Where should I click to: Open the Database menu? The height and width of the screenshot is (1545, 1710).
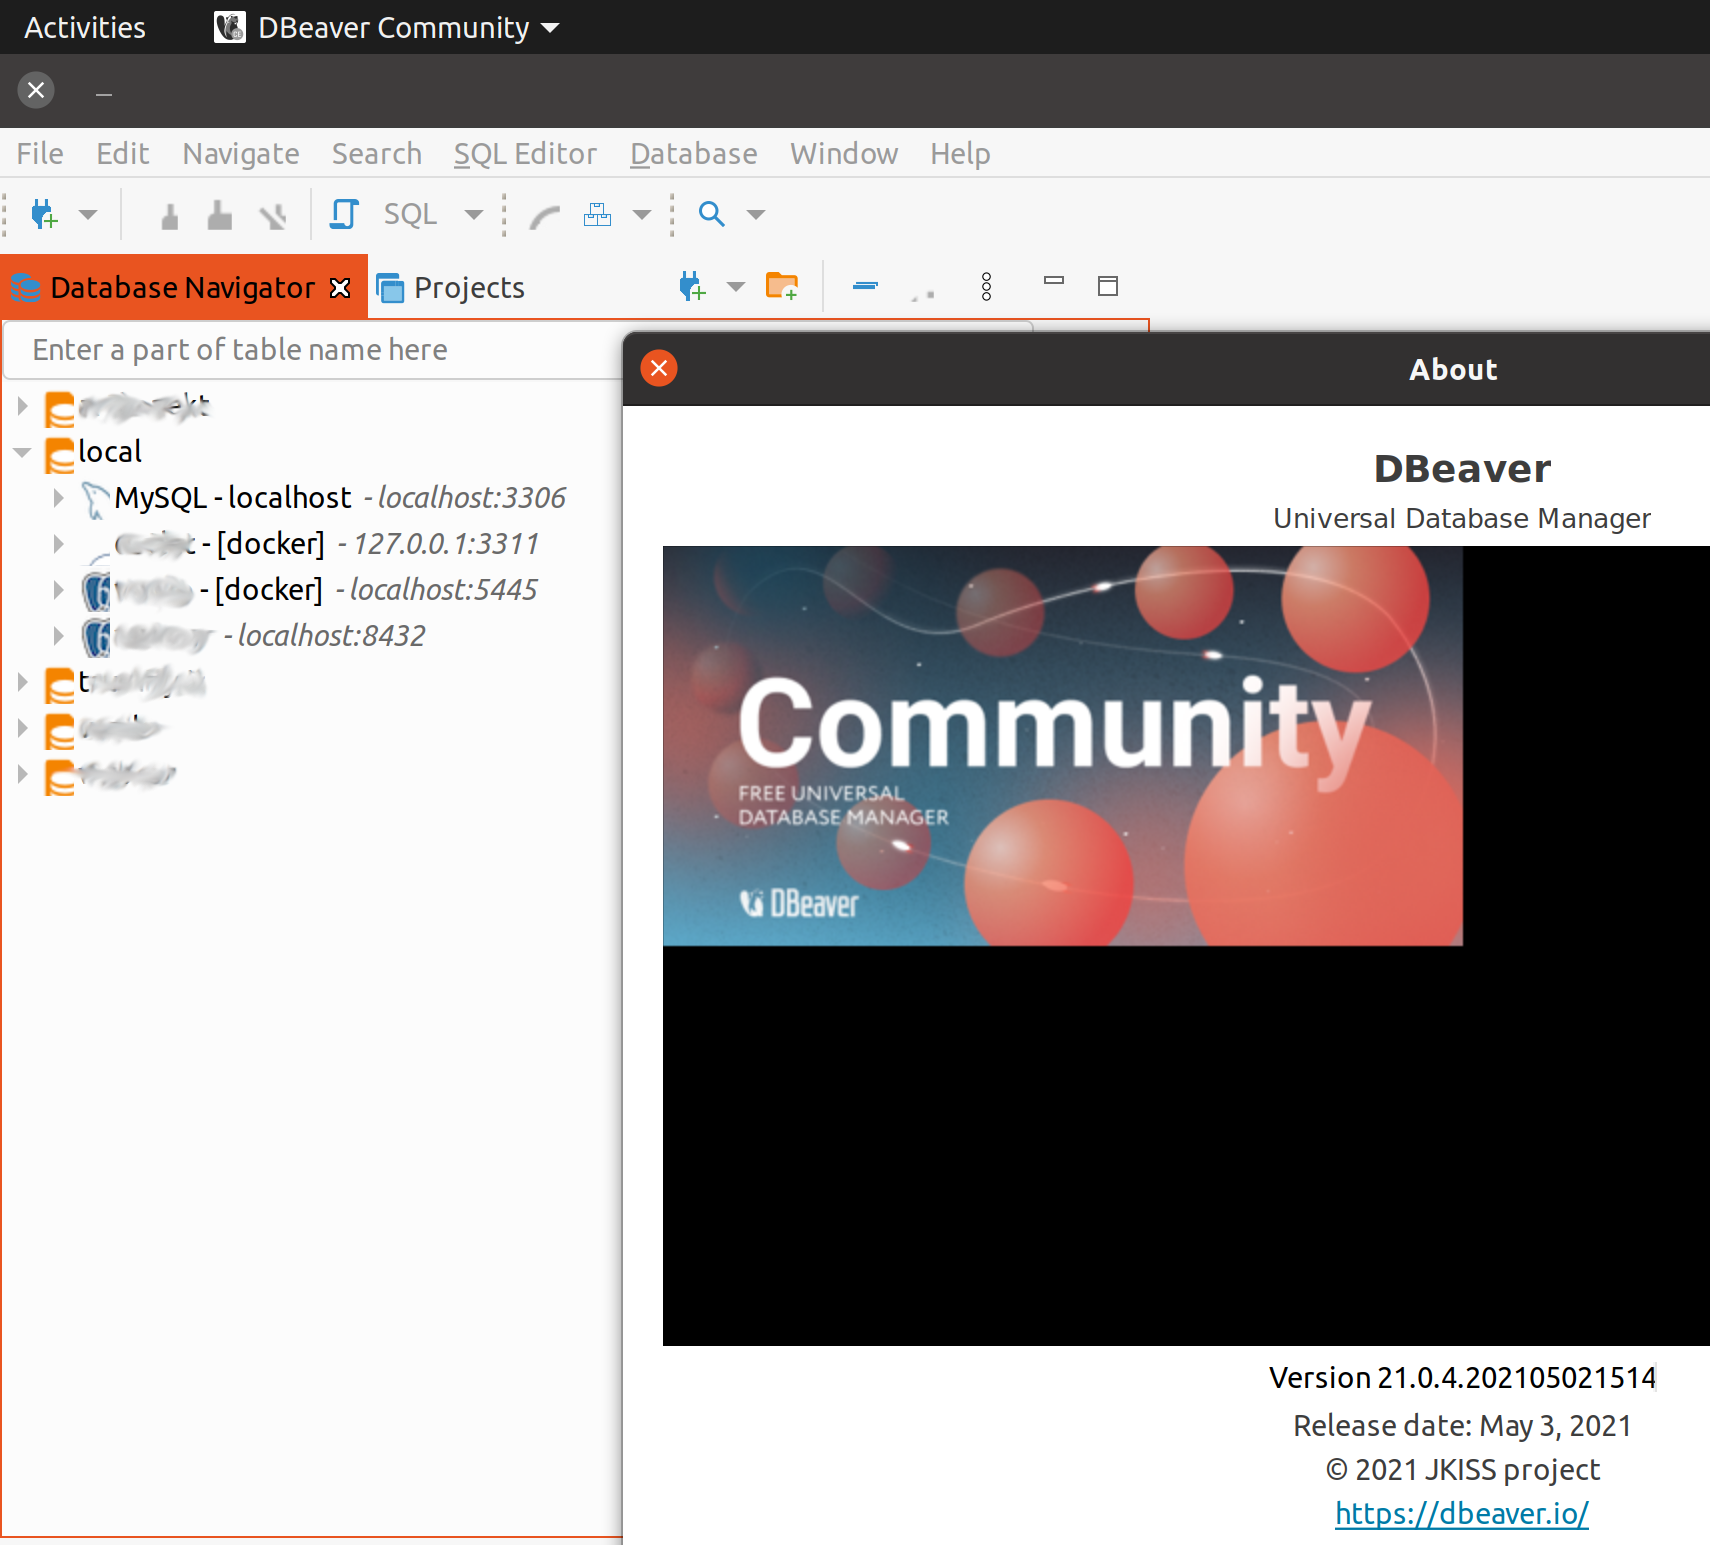pyautogui.click(x=693, y=153)
